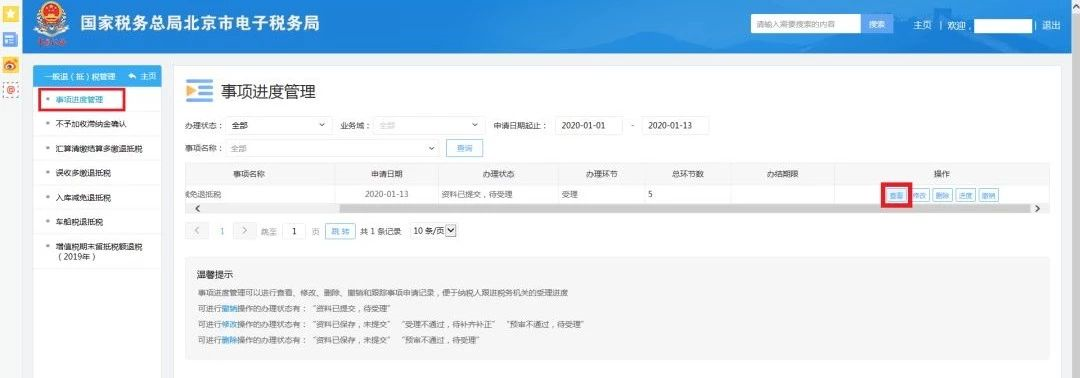Click the 搜索 search button in header
The width and height of the screenshot is (1080, 378).
click(877, 24)
